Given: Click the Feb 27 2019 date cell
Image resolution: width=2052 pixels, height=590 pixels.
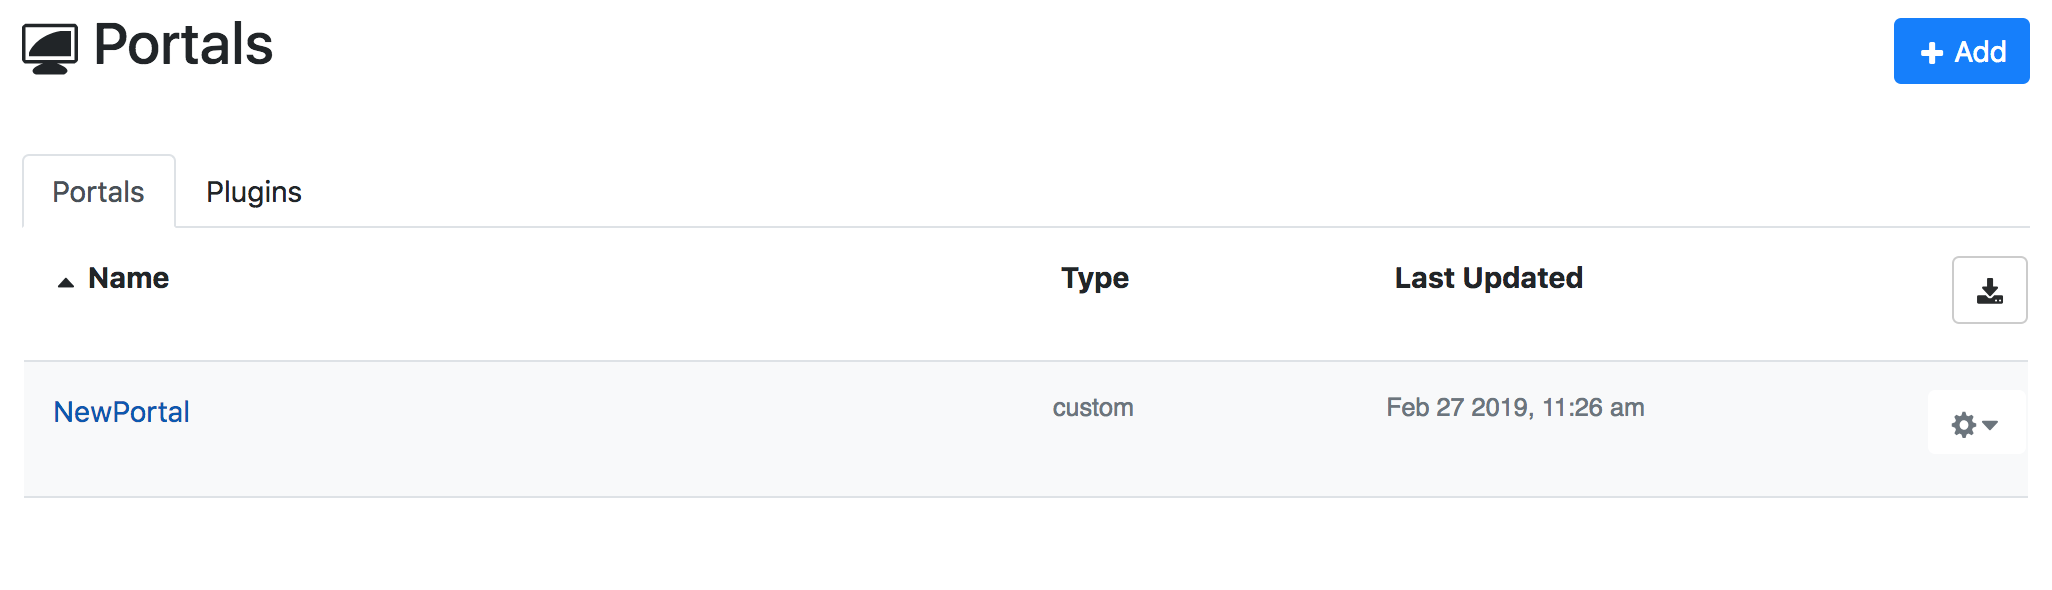Looking at the screenshot, I should pyautogui.click(x=1515, y=408).
